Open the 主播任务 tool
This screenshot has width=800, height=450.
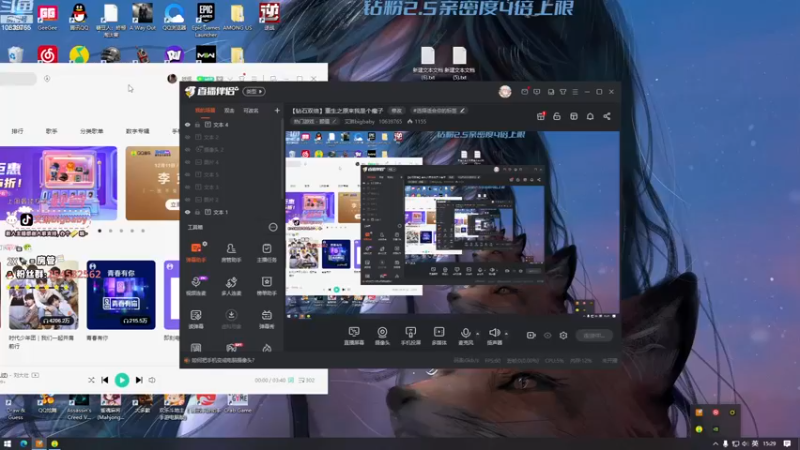[266, 252]
